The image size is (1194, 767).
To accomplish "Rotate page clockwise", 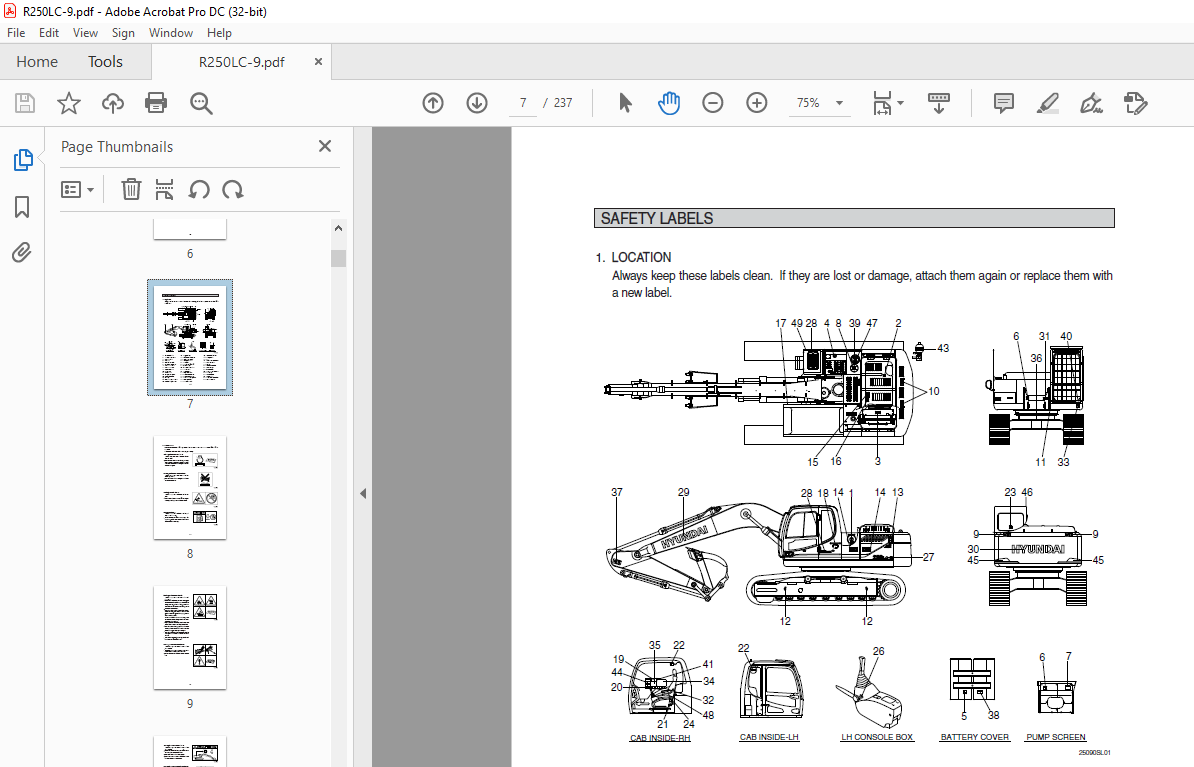I will click(x=233, y=189).
